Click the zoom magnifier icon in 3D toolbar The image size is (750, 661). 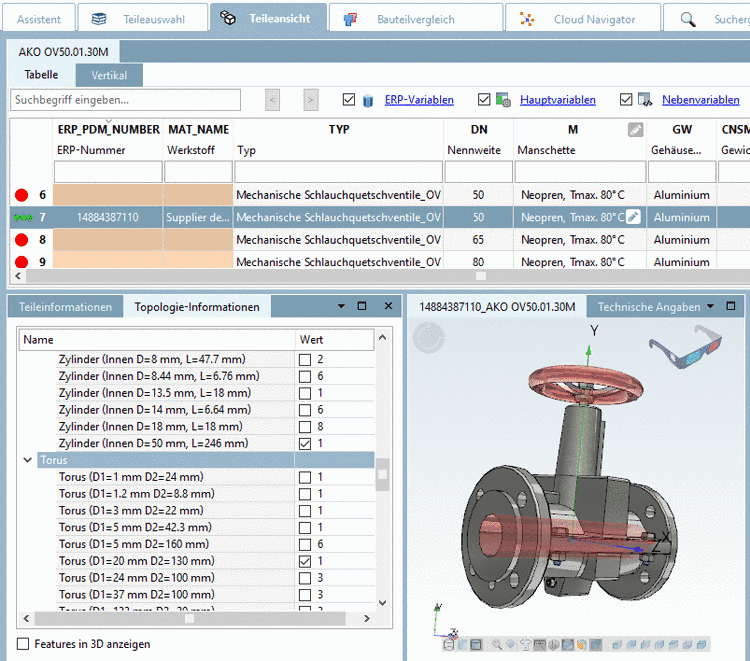(496, 644)
